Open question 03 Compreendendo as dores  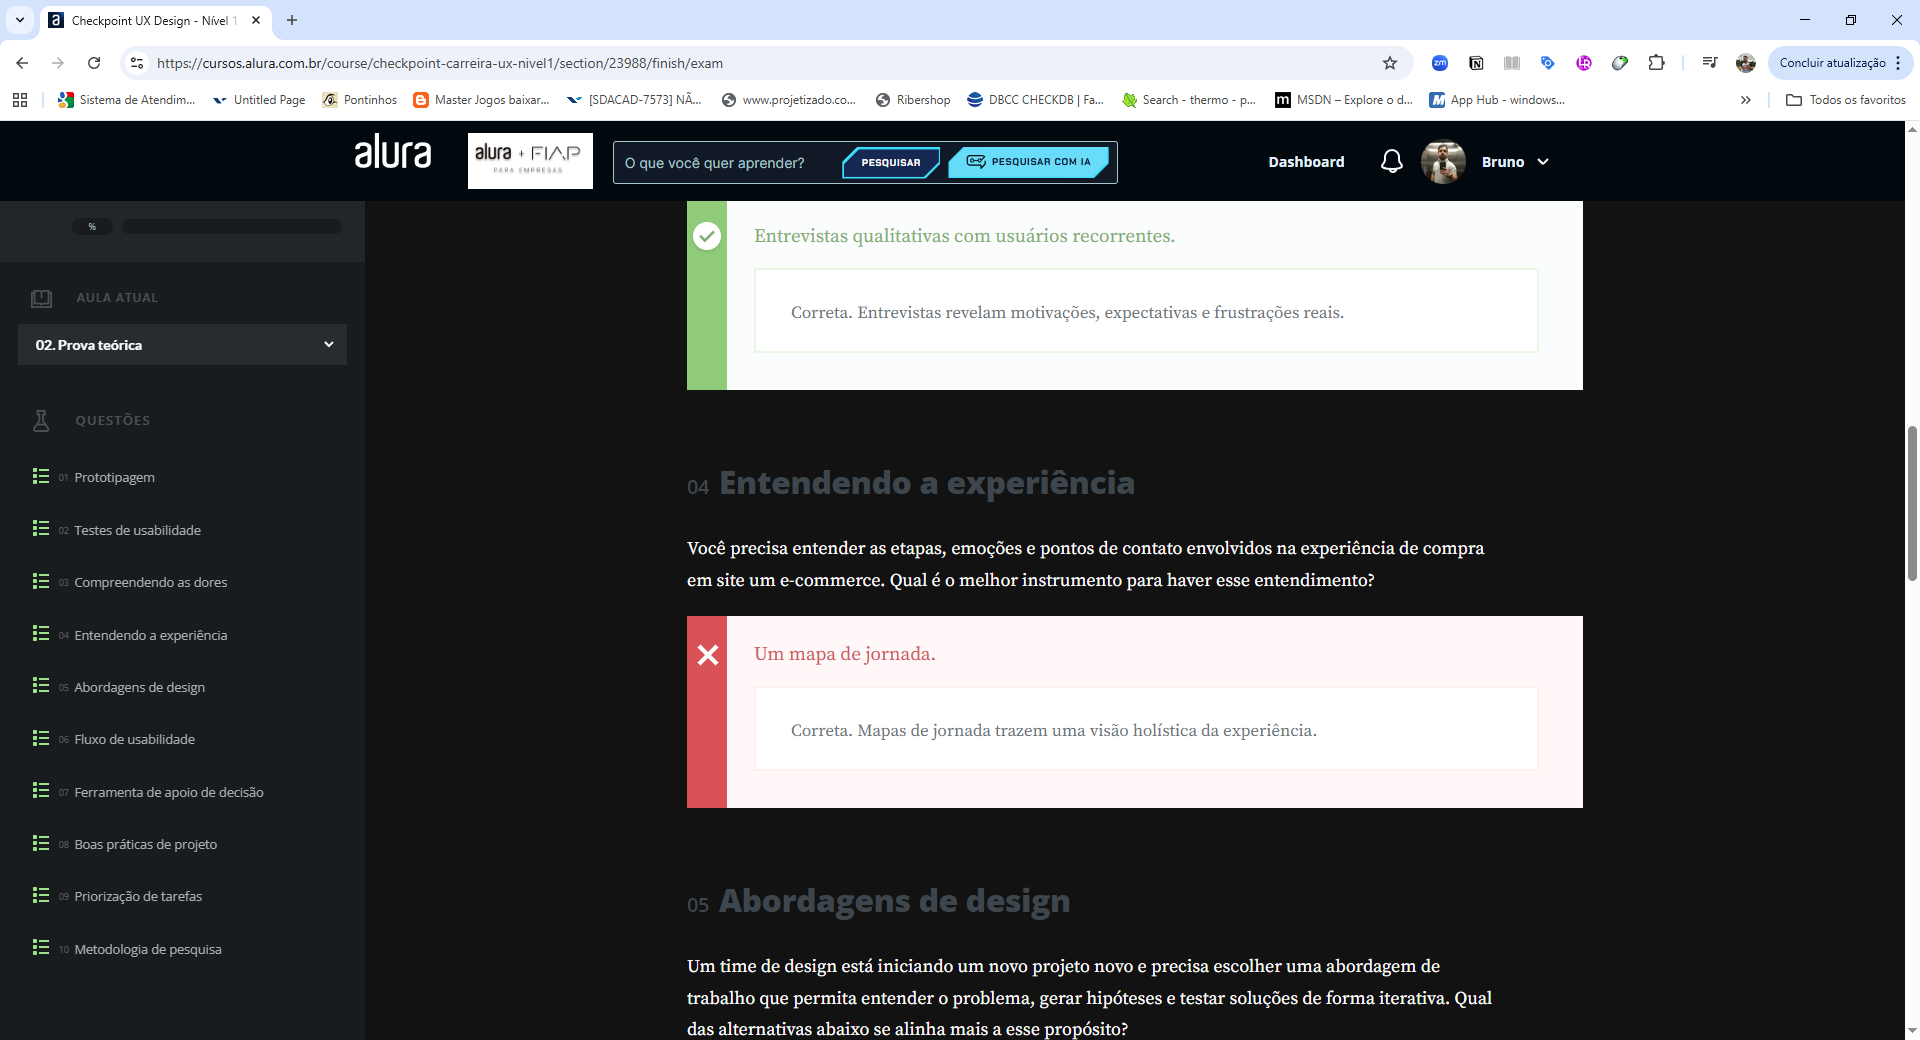[x=150, y=583]
